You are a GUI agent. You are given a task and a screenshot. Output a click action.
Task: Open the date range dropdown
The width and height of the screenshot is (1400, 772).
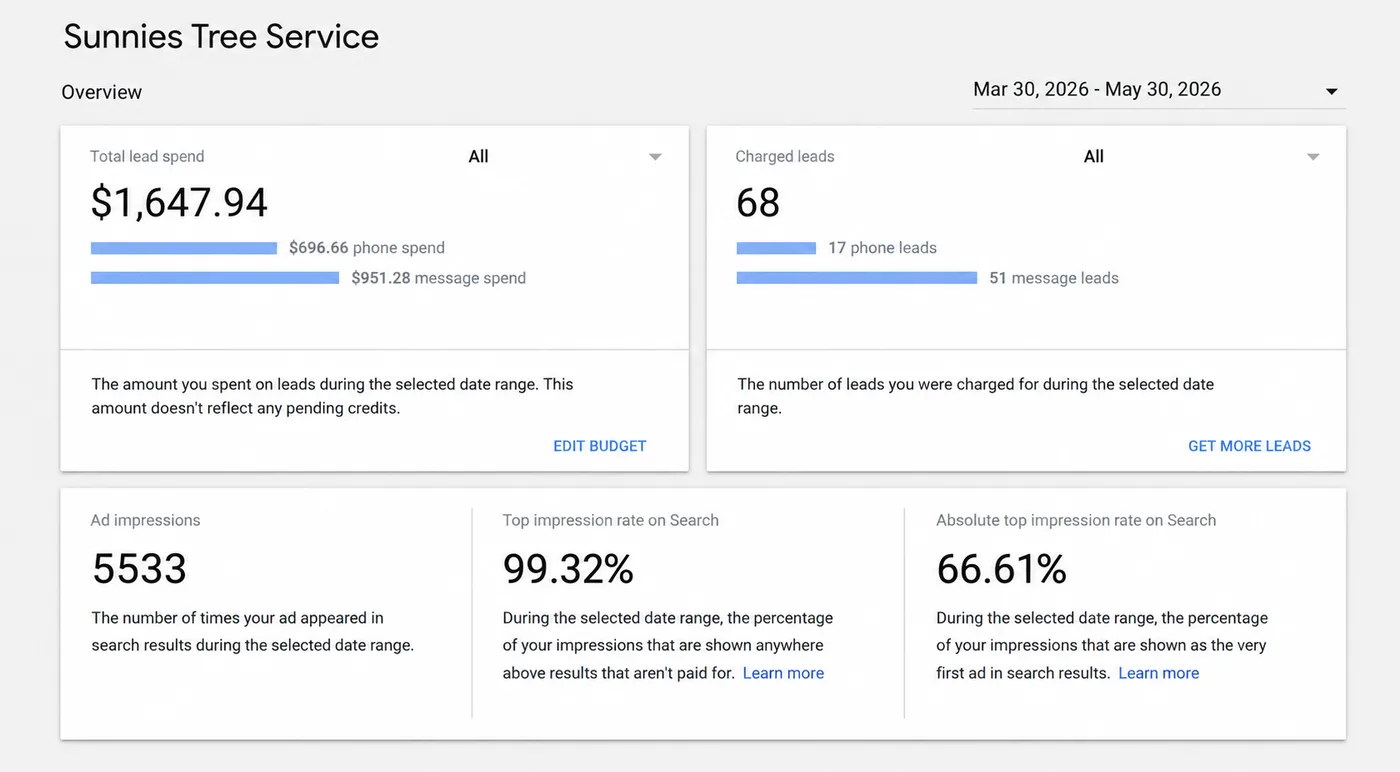click(1159, 89)
